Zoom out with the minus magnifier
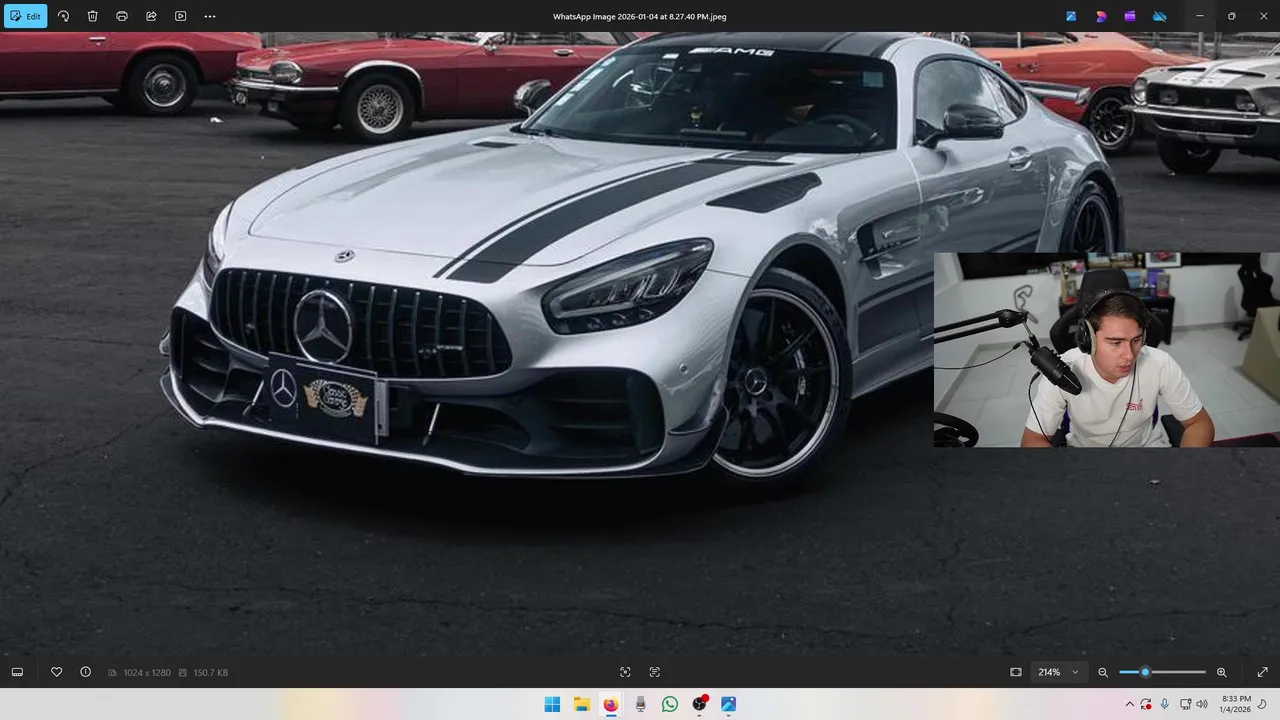Screen dimensions: 1280x720 point(1103,672)
